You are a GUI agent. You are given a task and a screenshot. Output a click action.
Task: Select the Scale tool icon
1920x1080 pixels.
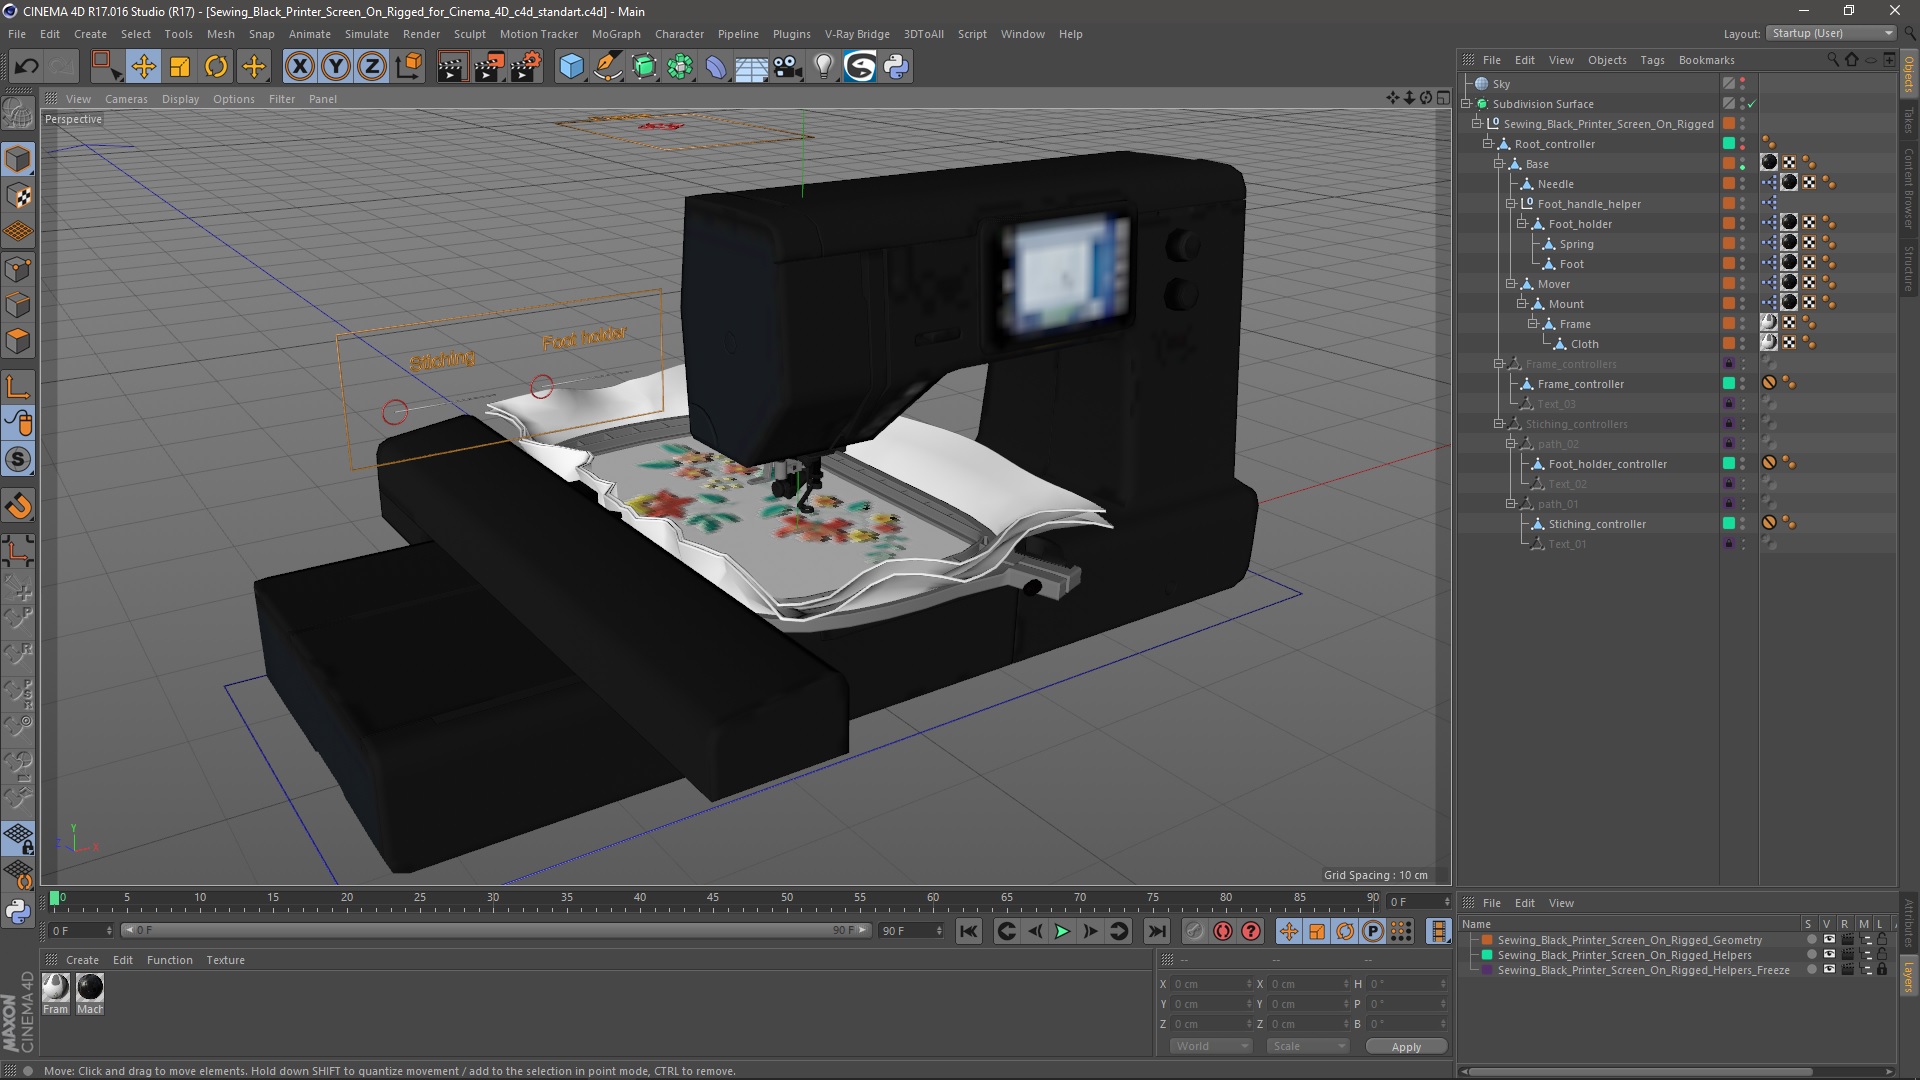point(180,67)
